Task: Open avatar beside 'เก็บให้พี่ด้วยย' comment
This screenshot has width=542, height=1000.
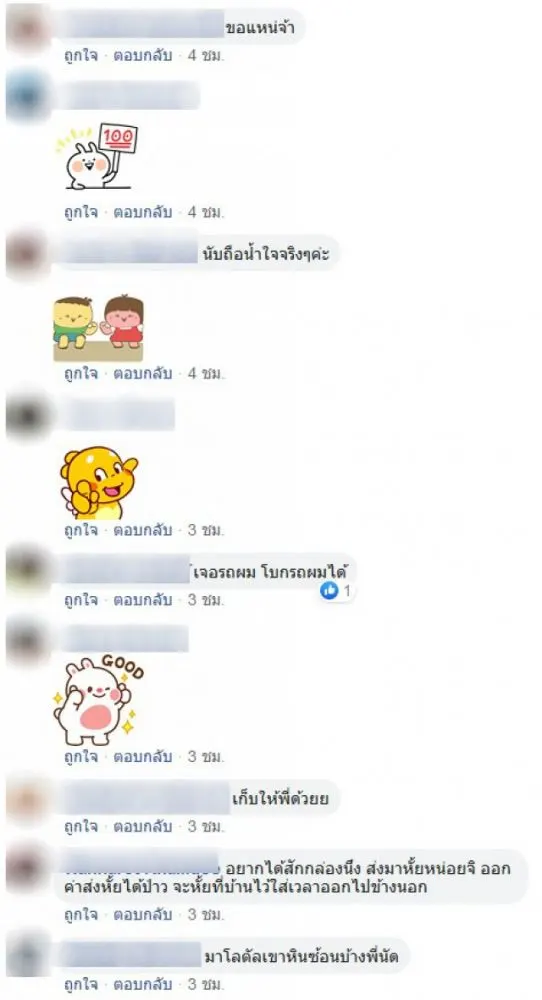Action: tap(27, 800)
